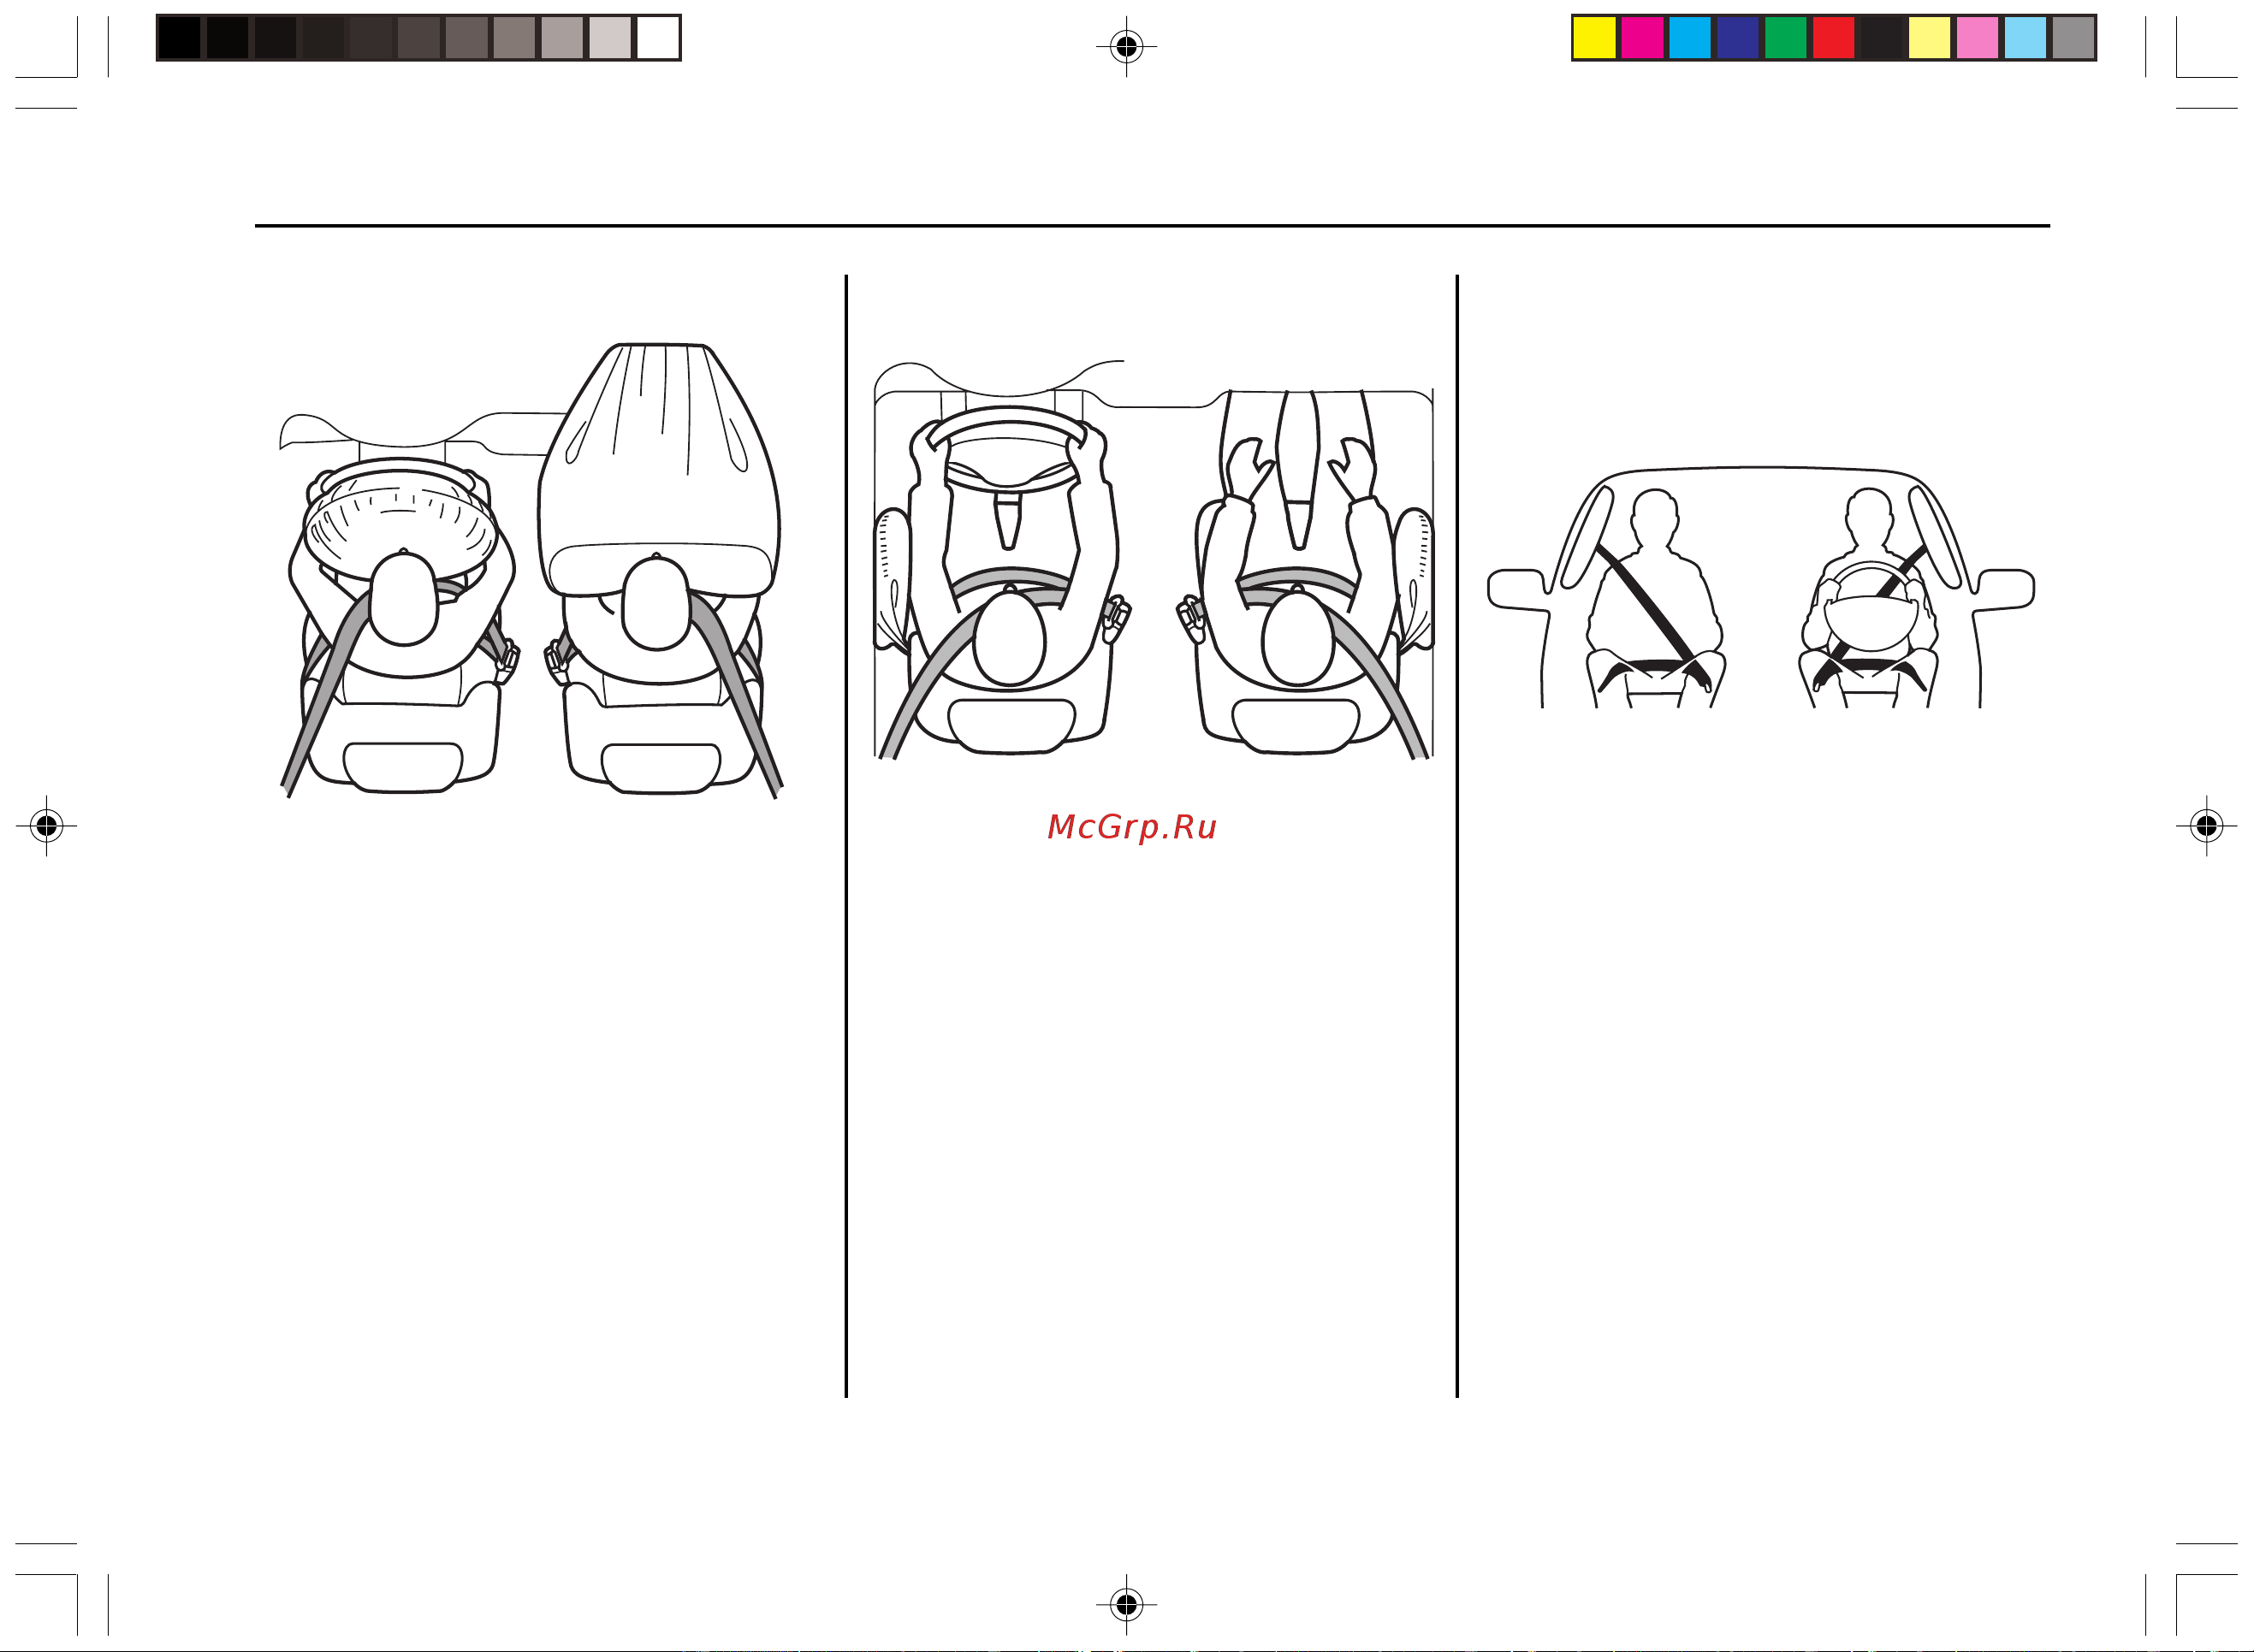
Task: Click the large inflated passenger airbag drawing
Action: pos(659,470)
